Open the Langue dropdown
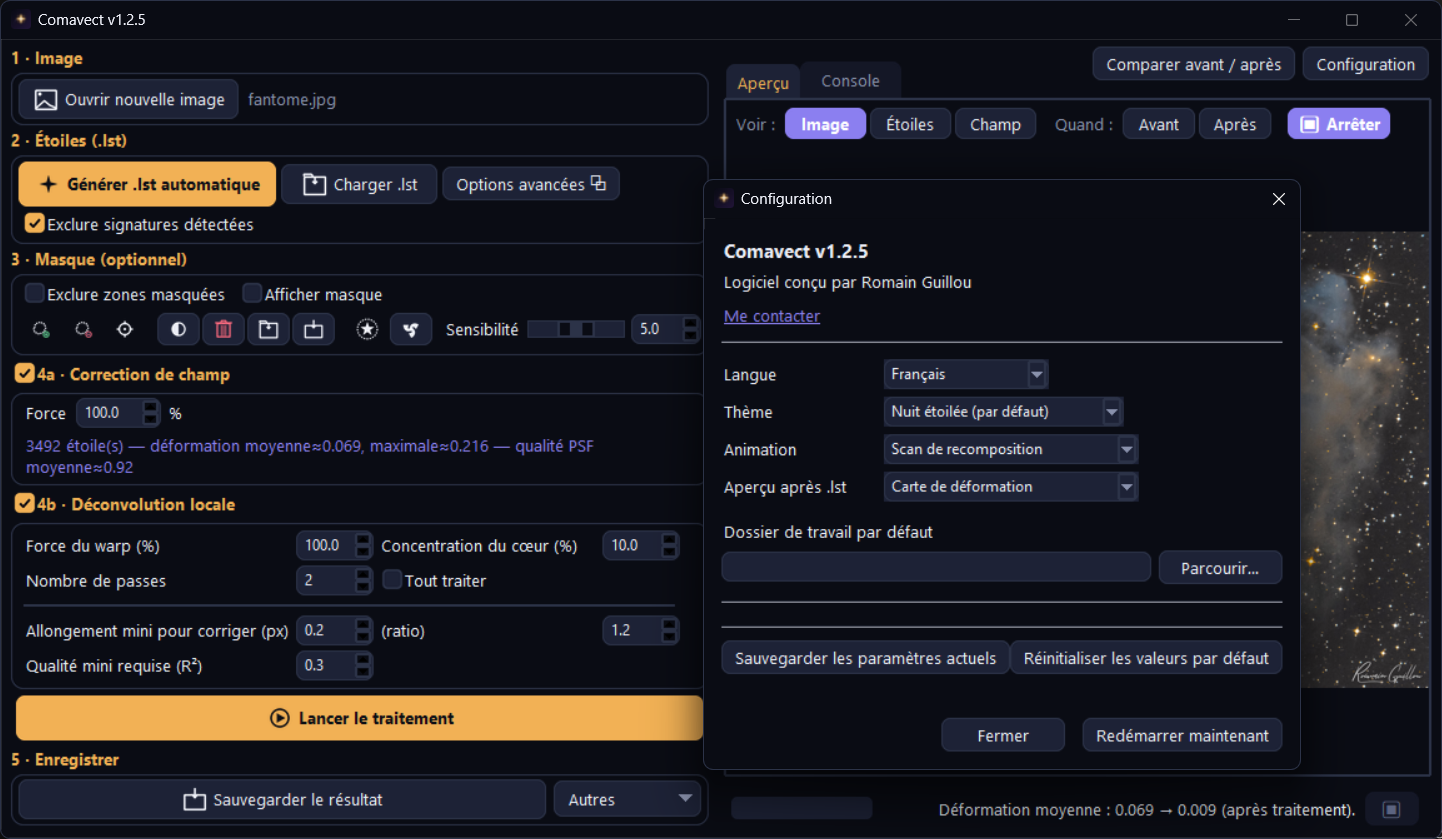This screenshot has height=839, width=1442. point(966,374)
